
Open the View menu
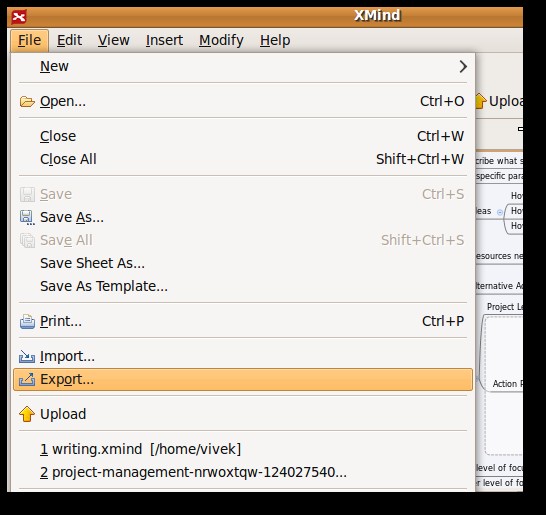click(114, 40)
